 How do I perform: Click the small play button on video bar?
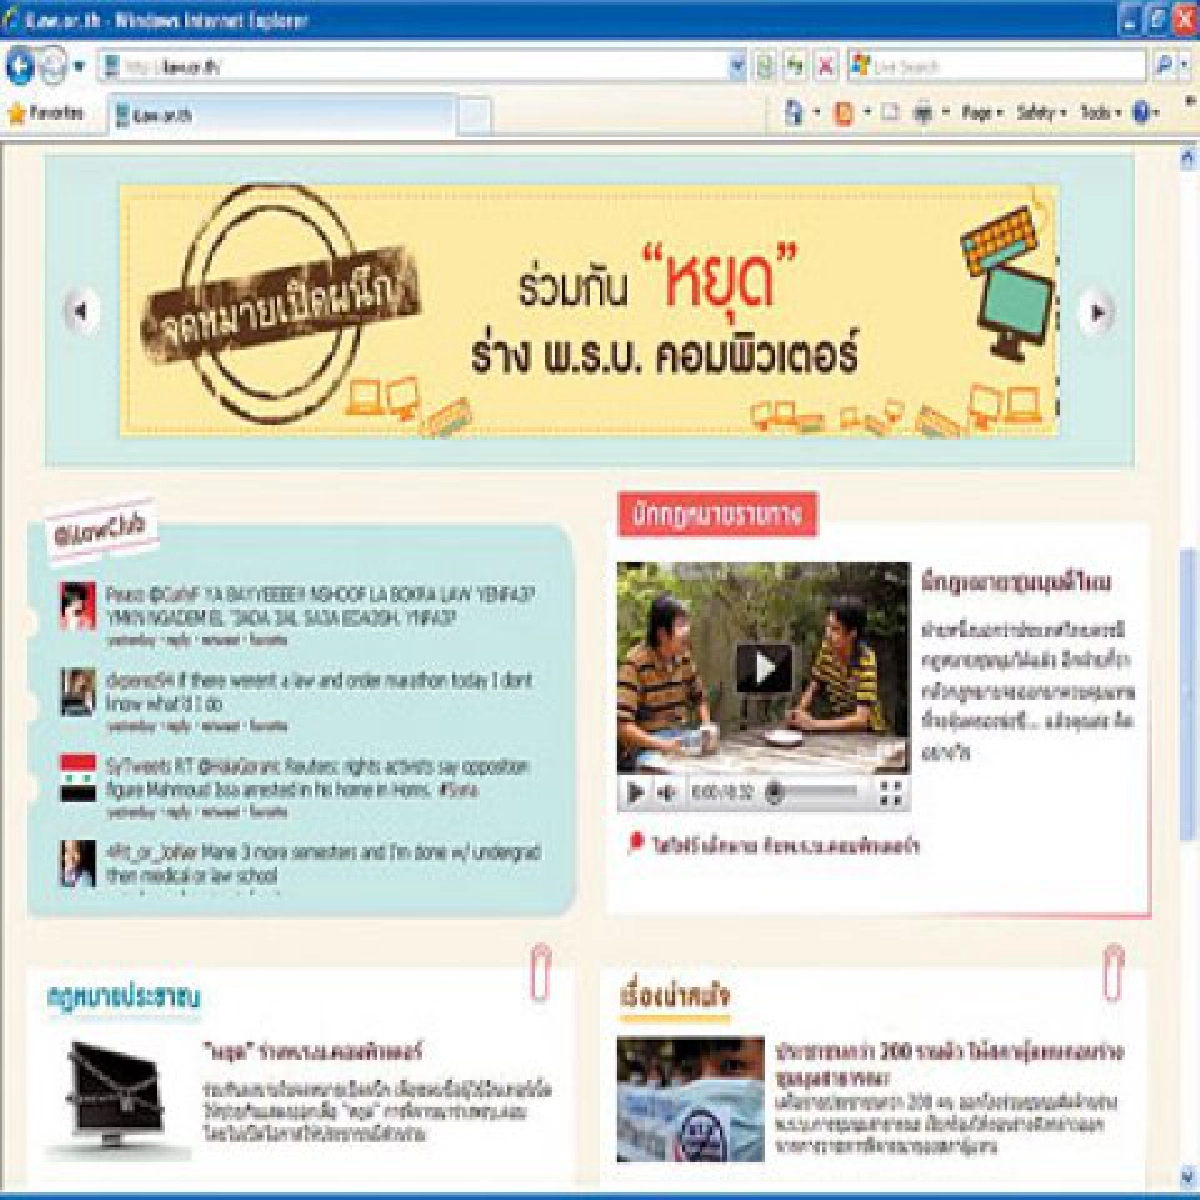634,793
